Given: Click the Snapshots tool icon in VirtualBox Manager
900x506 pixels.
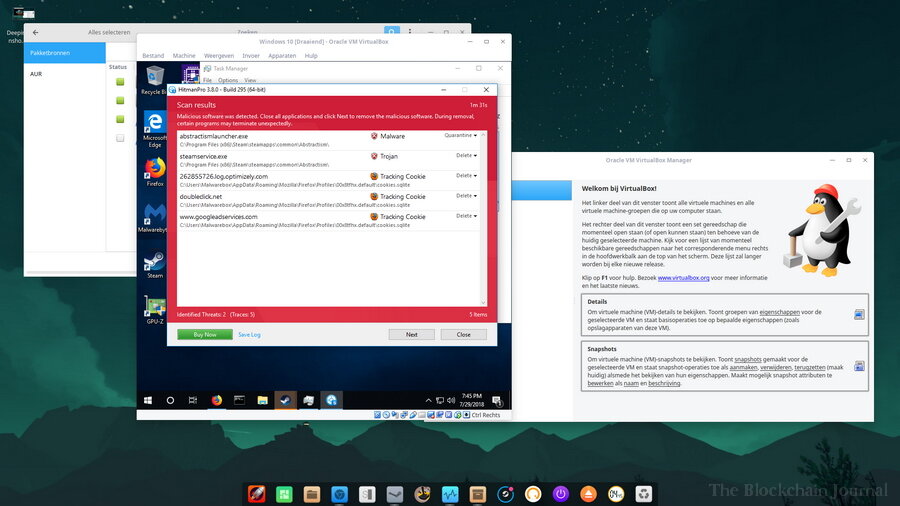Looking at the screenshot, I should pyautogui.click(x=859, y=366).
